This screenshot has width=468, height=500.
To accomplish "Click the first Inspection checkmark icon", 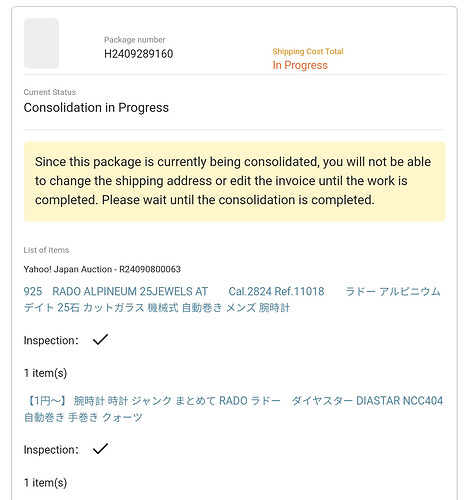I will (x=100, y=340).
